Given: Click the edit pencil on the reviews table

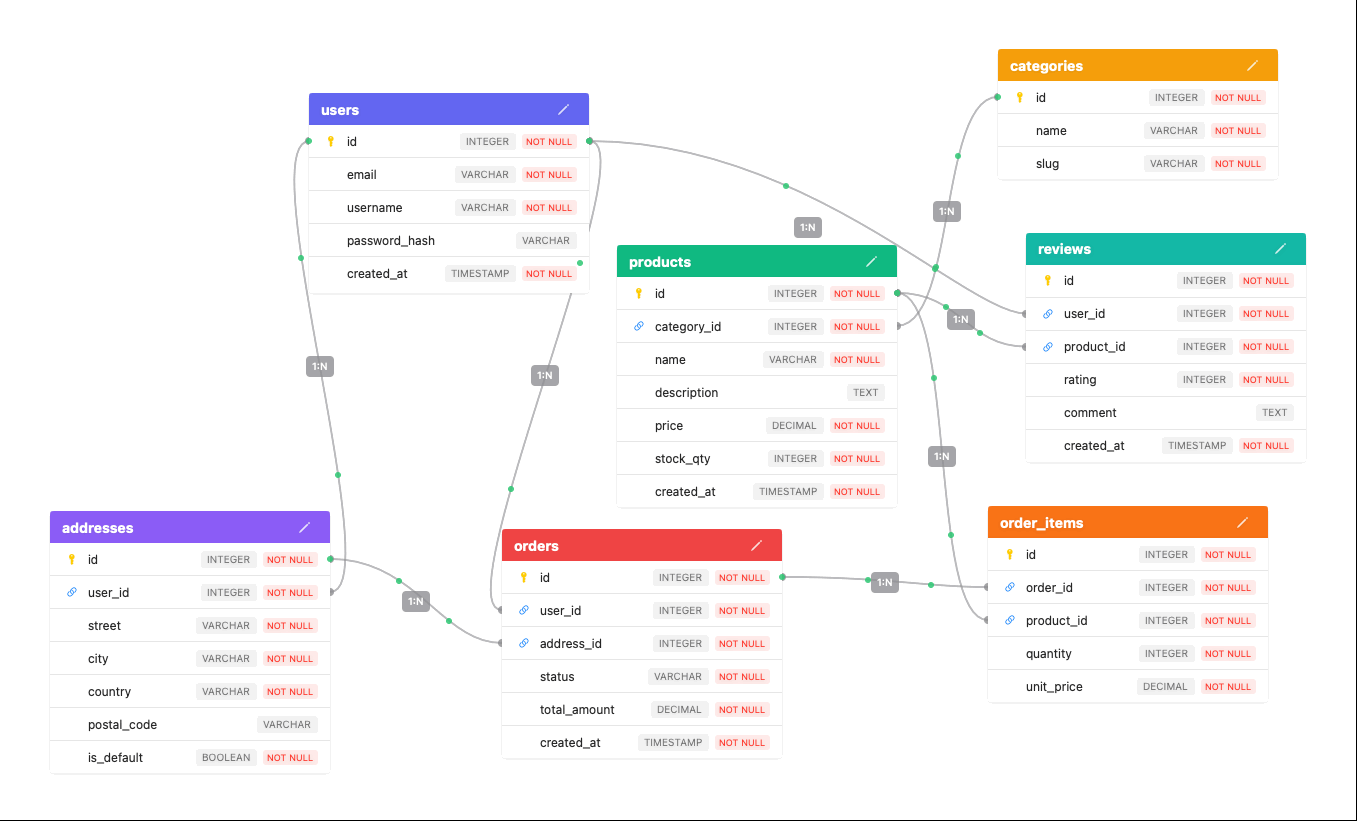Looking at the screenshot, I should (1280, 249).
